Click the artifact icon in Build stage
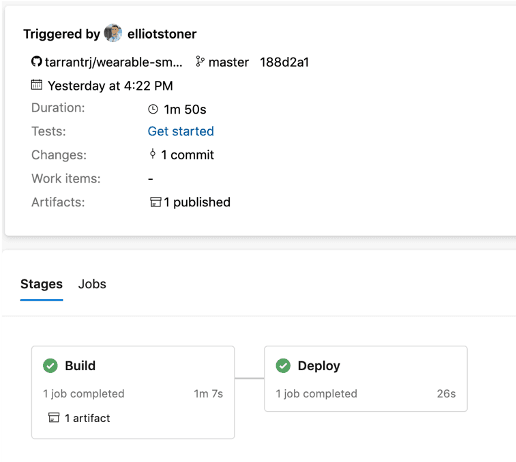Image resolution: width=516 pixels, height=462 pixels. point(54,417)
